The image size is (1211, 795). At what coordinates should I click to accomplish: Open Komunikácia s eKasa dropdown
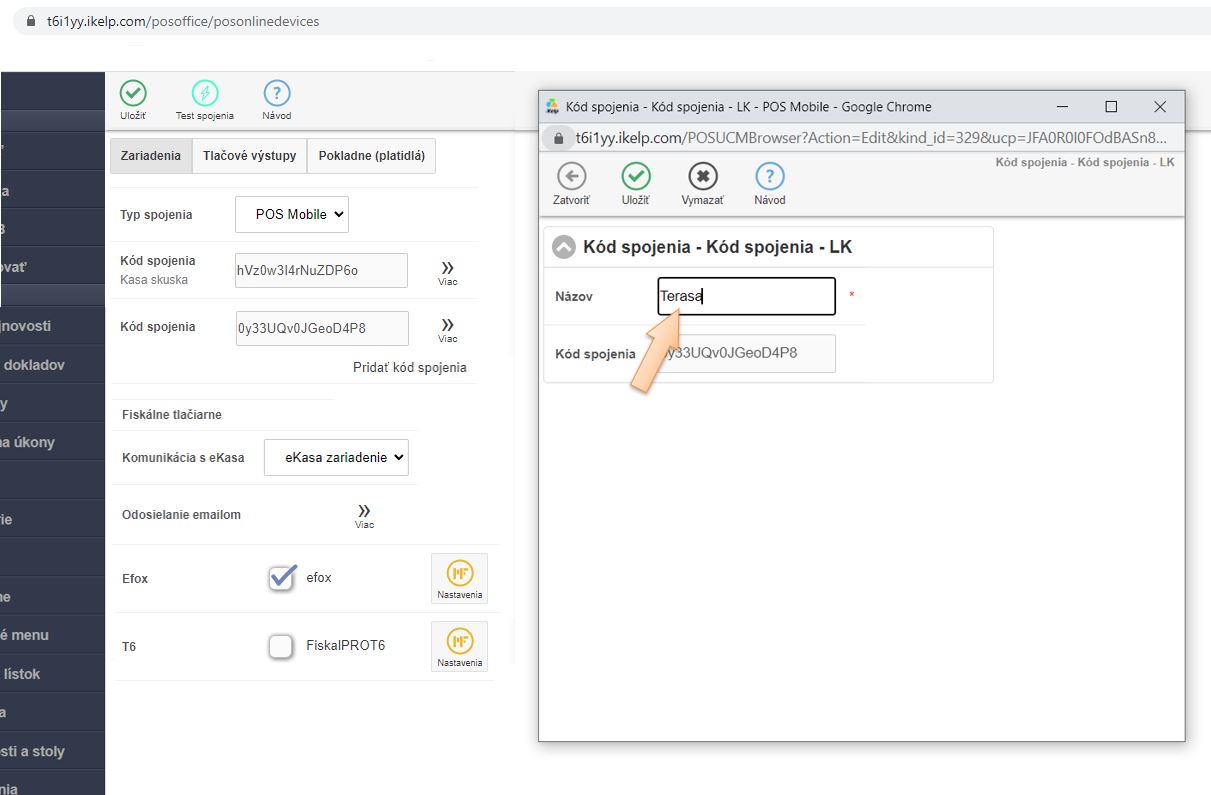336,457
